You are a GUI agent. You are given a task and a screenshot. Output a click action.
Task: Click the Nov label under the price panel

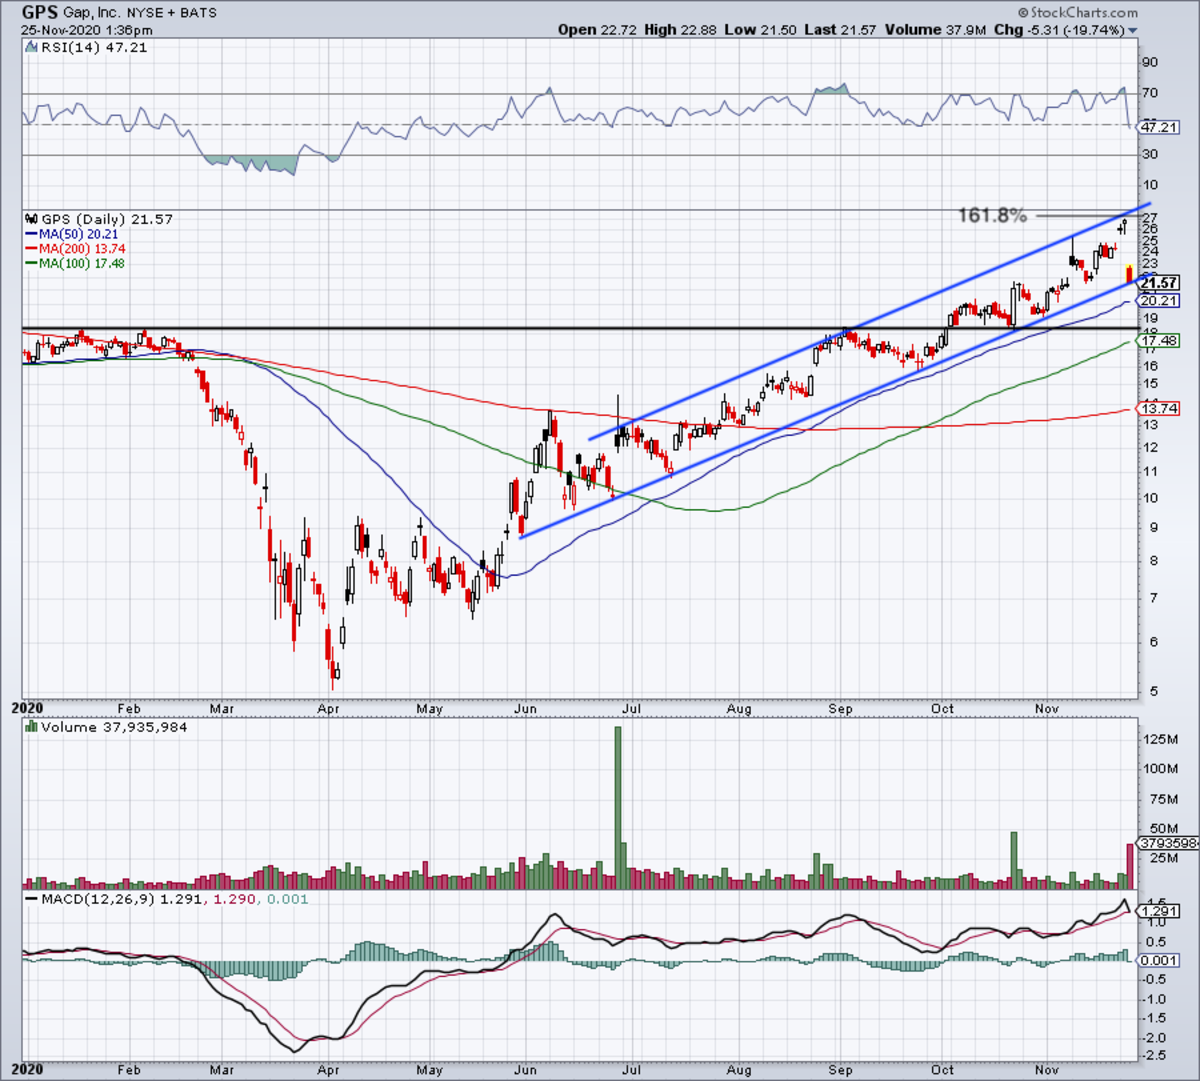coord(1047,708)
